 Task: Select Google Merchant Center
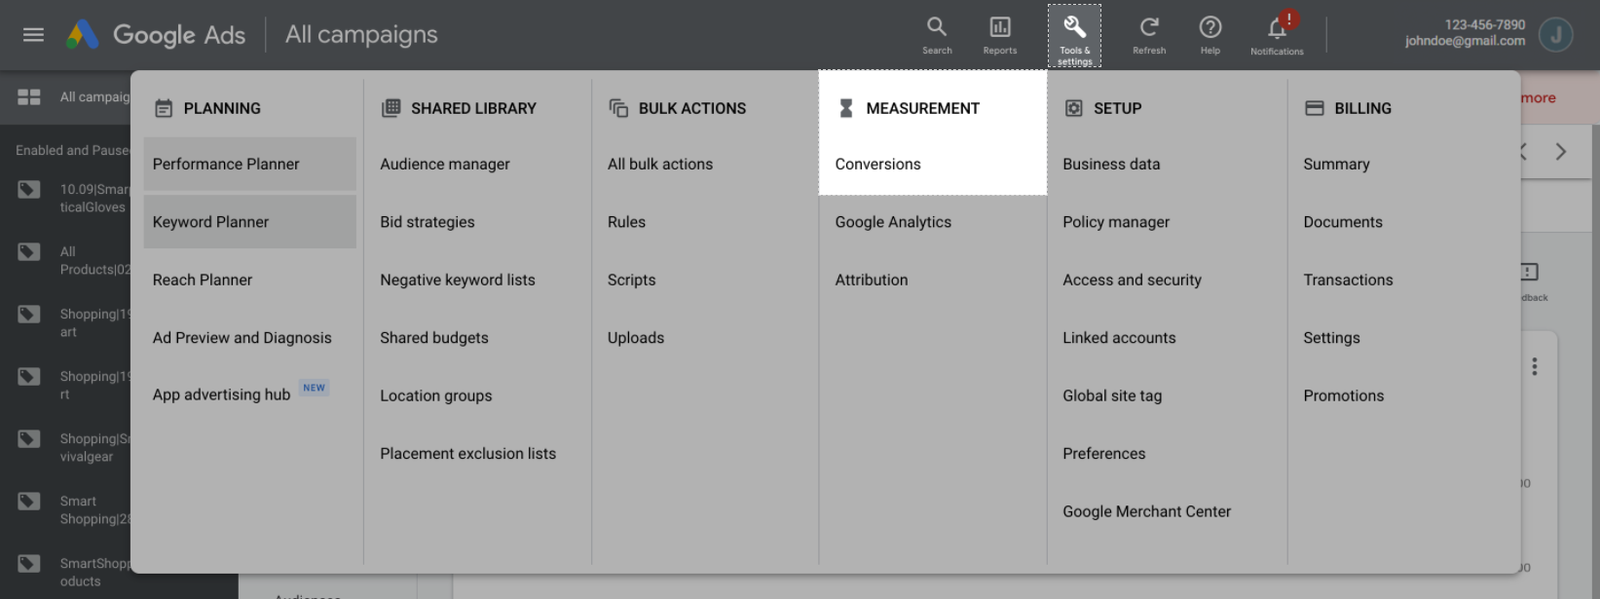[x=1146, y=511]
